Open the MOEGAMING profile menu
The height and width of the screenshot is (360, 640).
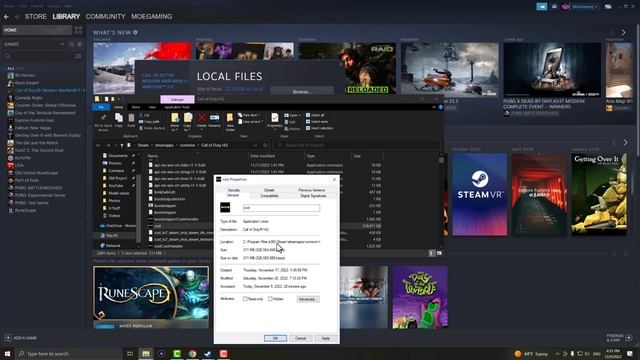151,16
